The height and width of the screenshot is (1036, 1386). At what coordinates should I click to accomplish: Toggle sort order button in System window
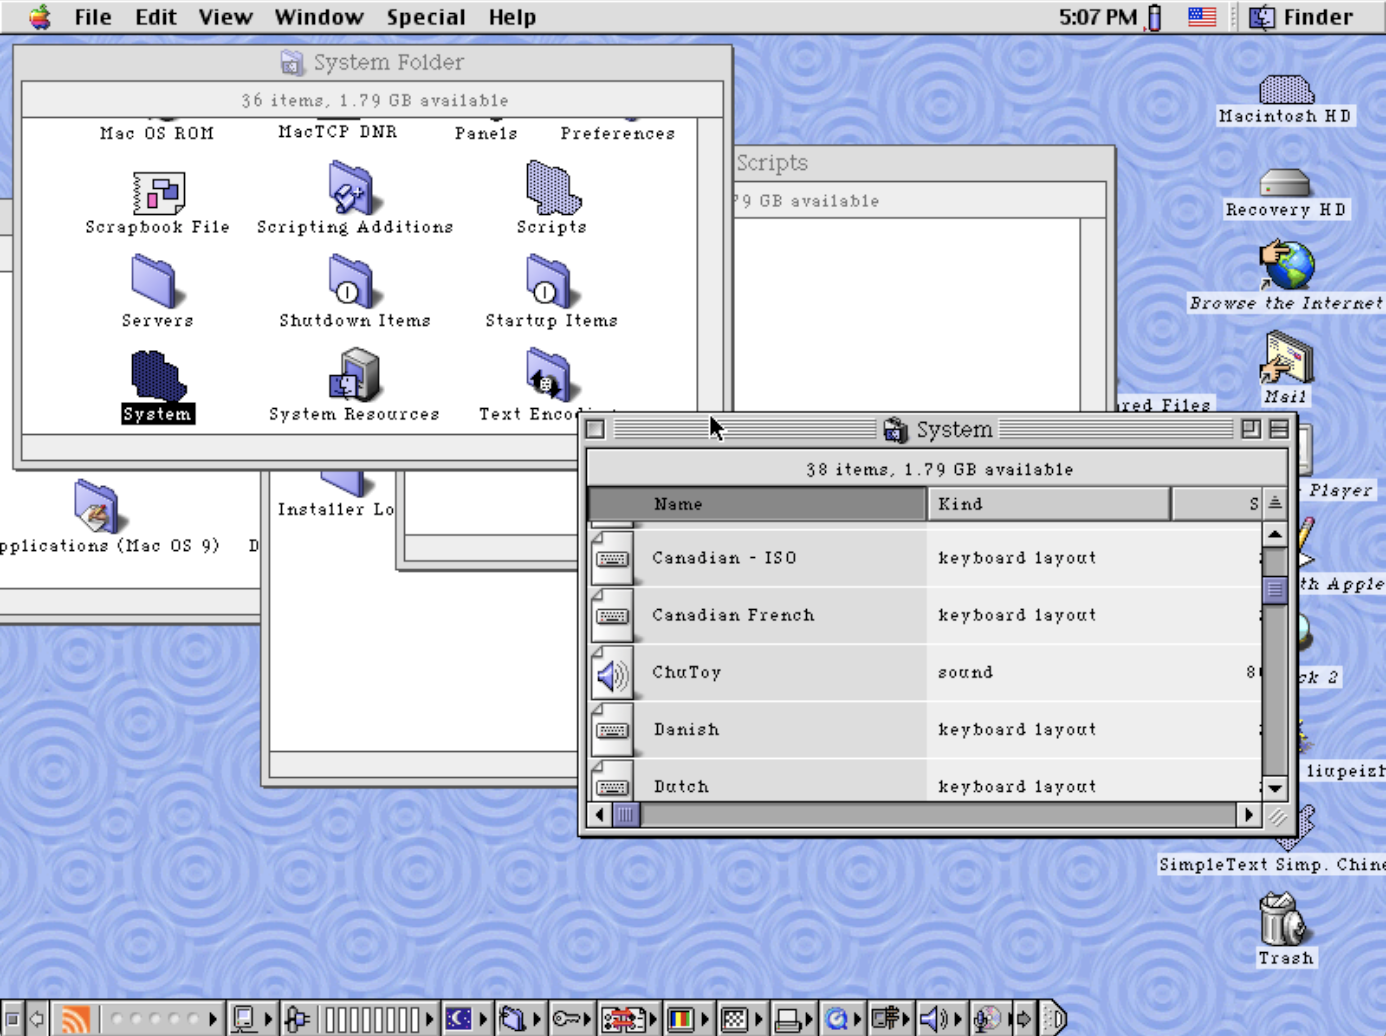coord(1274,503)
